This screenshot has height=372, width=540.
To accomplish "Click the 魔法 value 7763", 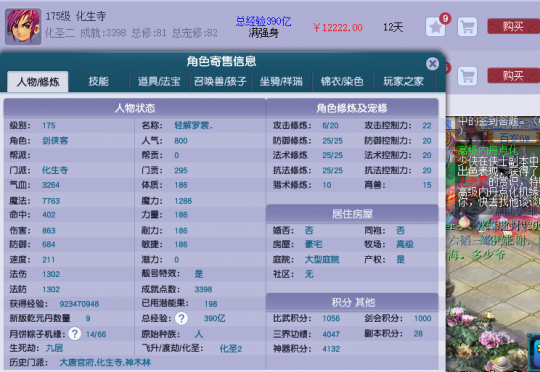I will (51, 201).
